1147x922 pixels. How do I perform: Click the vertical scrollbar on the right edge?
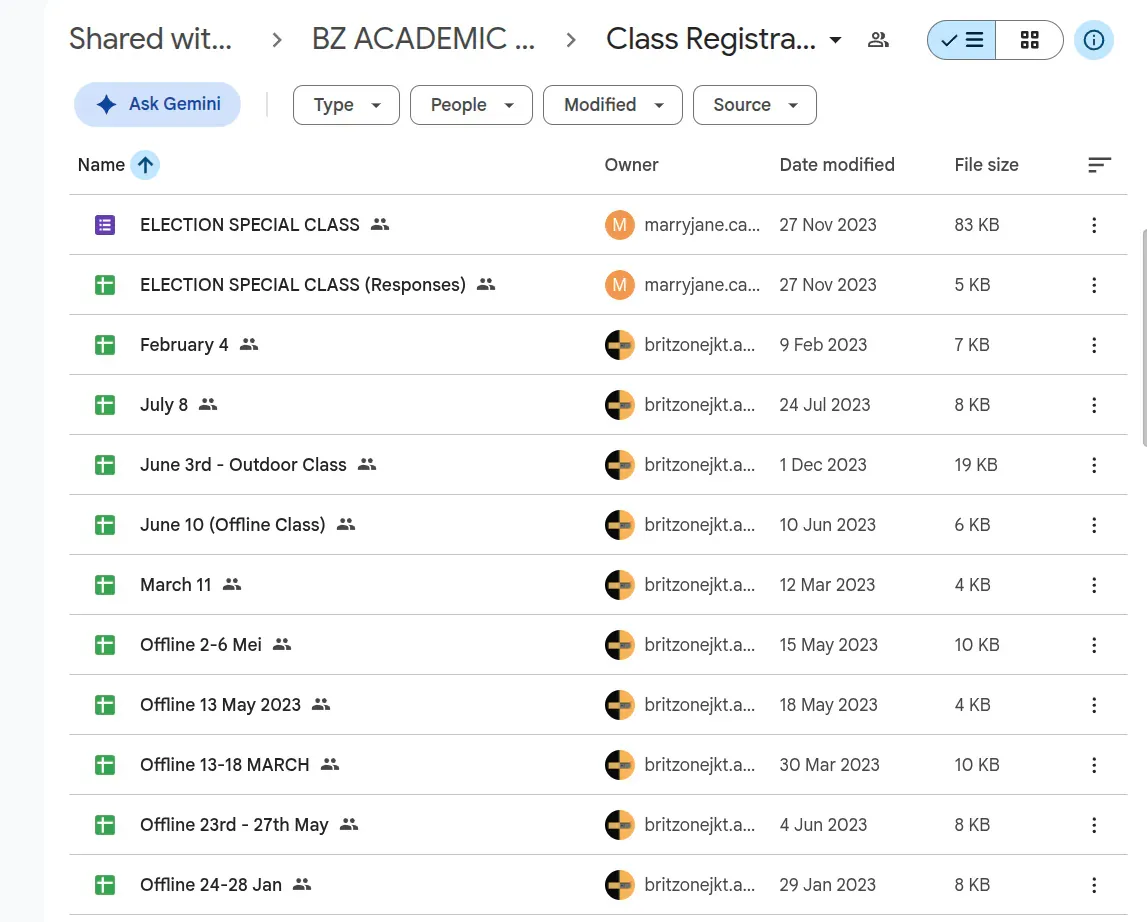coord(1144,337)
